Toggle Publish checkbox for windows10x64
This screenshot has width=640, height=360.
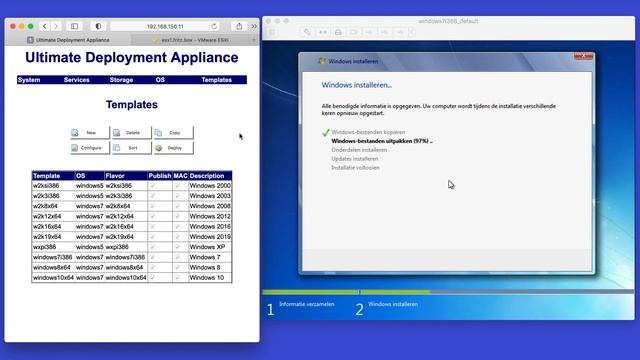pos(153,278)
